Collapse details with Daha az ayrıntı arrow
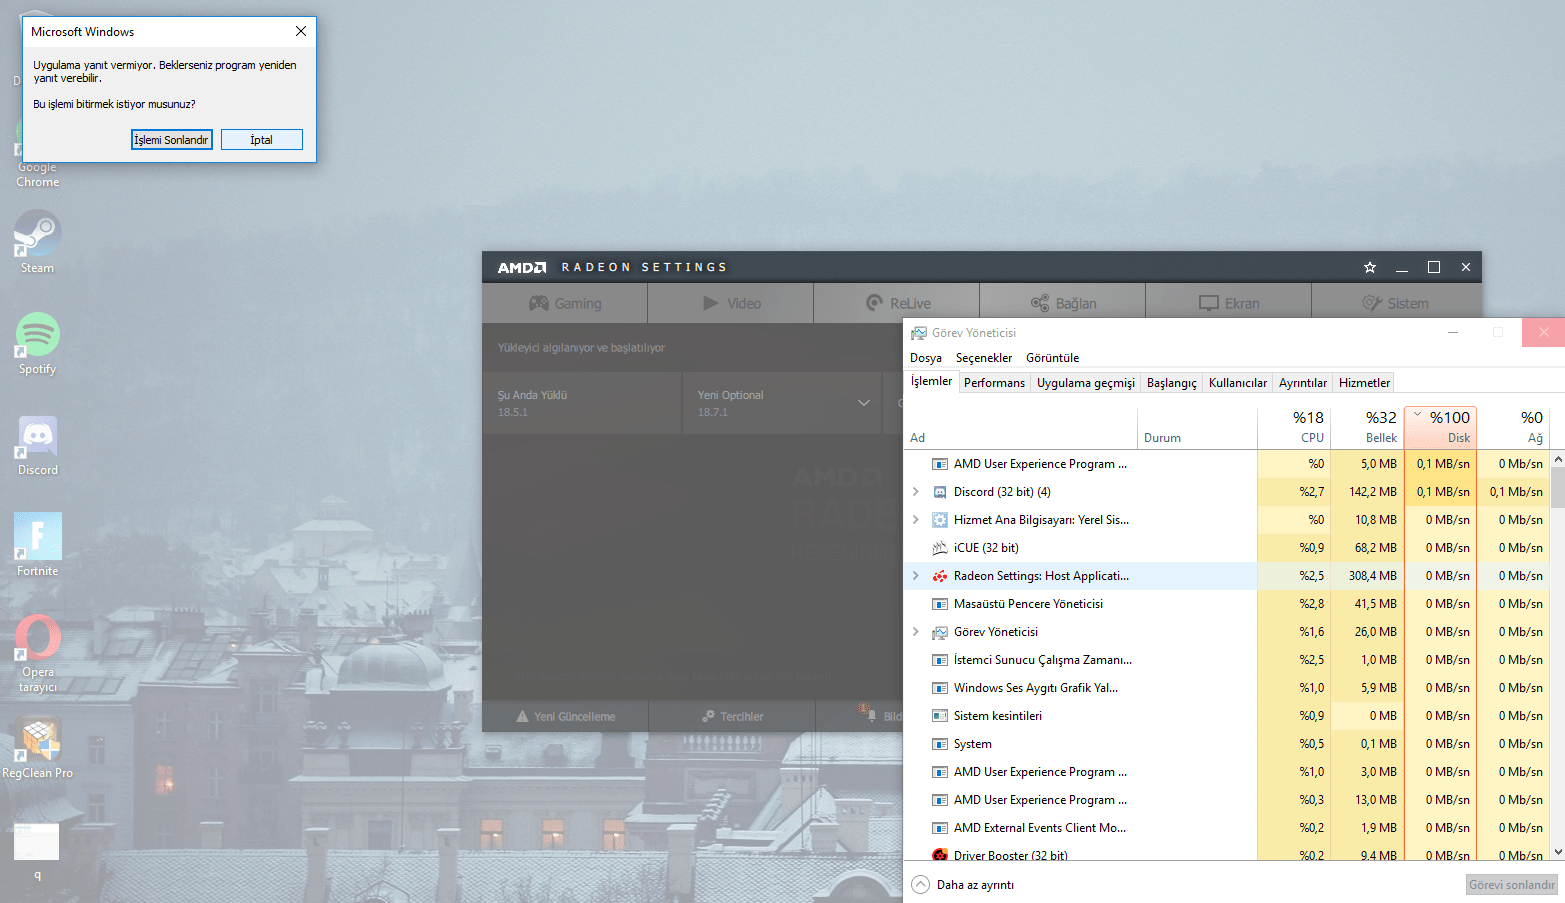This screenshot has width=1565, height=903. pos(921,885)
